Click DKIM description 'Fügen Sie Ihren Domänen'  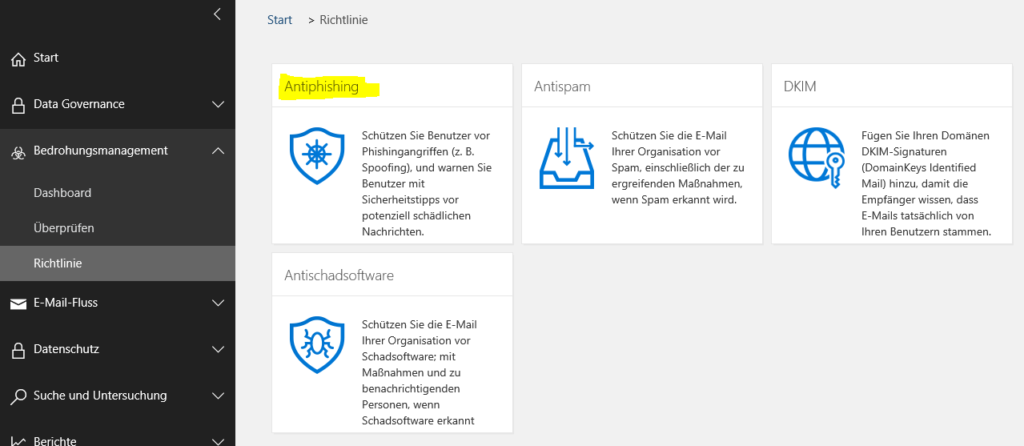[x=925, y=136]
